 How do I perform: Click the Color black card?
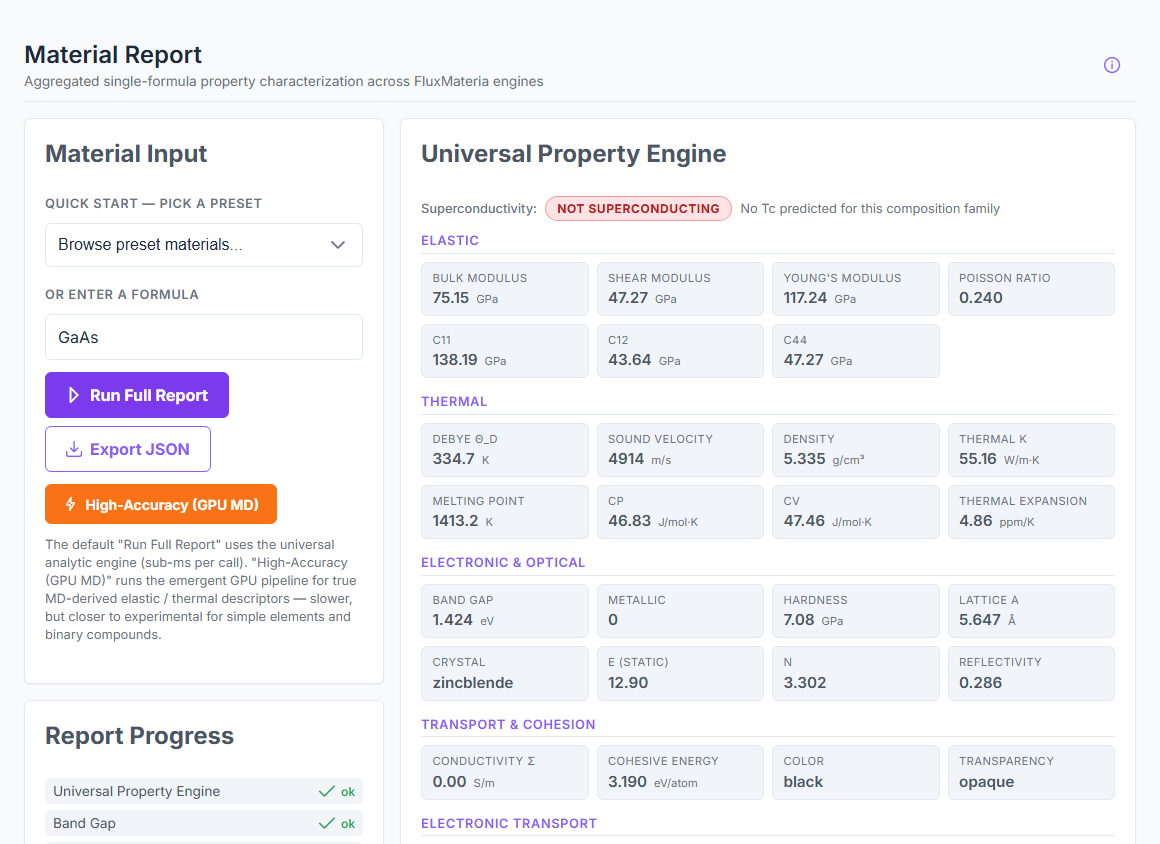[855, 772]
